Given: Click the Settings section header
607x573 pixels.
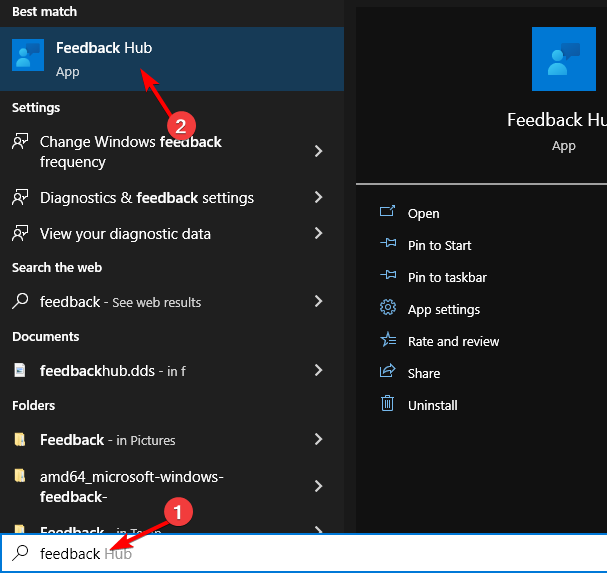Looking at the screenshot, I should (x=36, y=107).
